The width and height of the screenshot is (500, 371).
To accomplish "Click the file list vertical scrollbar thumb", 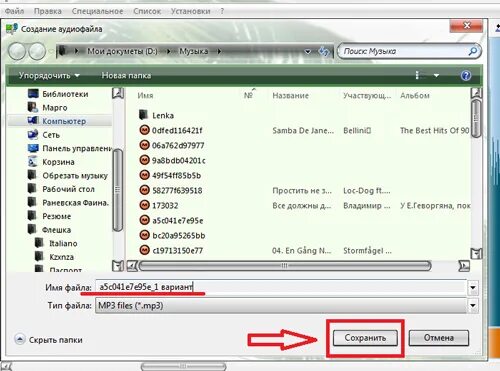I will [476, 118].
